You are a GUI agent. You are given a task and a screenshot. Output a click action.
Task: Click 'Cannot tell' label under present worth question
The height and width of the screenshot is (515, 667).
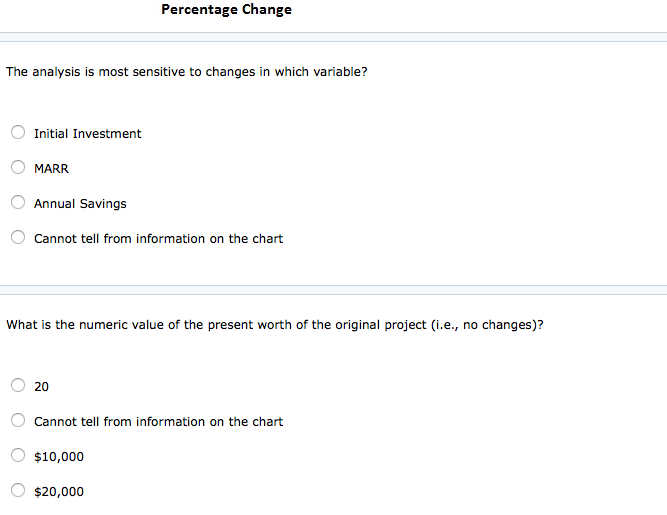pos(158,421)
